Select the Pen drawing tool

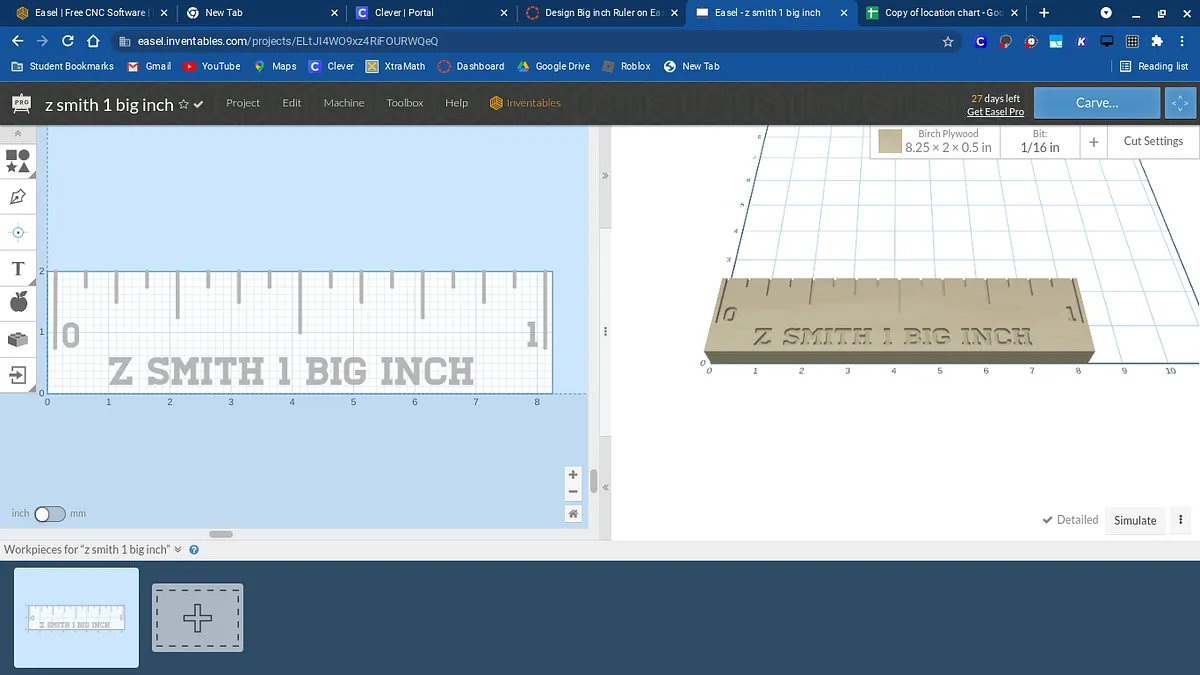point(18,196)
